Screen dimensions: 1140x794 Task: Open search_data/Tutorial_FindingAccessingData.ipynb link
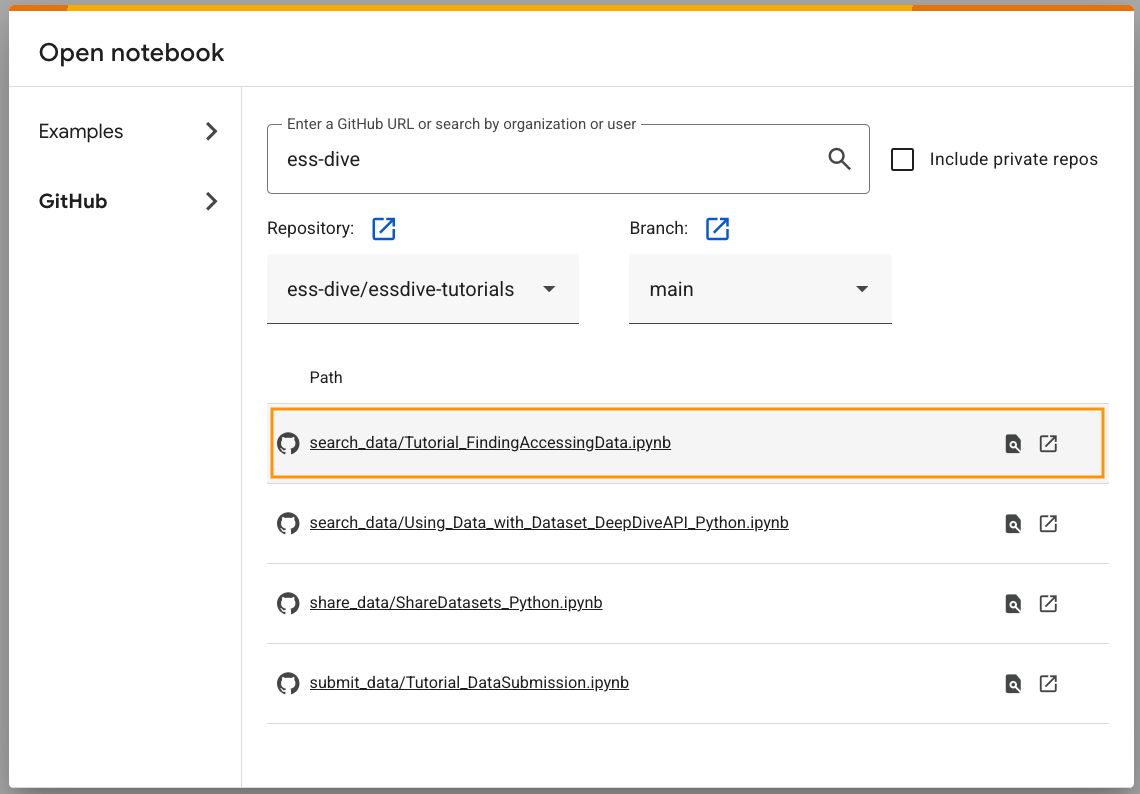click(490, 443)
